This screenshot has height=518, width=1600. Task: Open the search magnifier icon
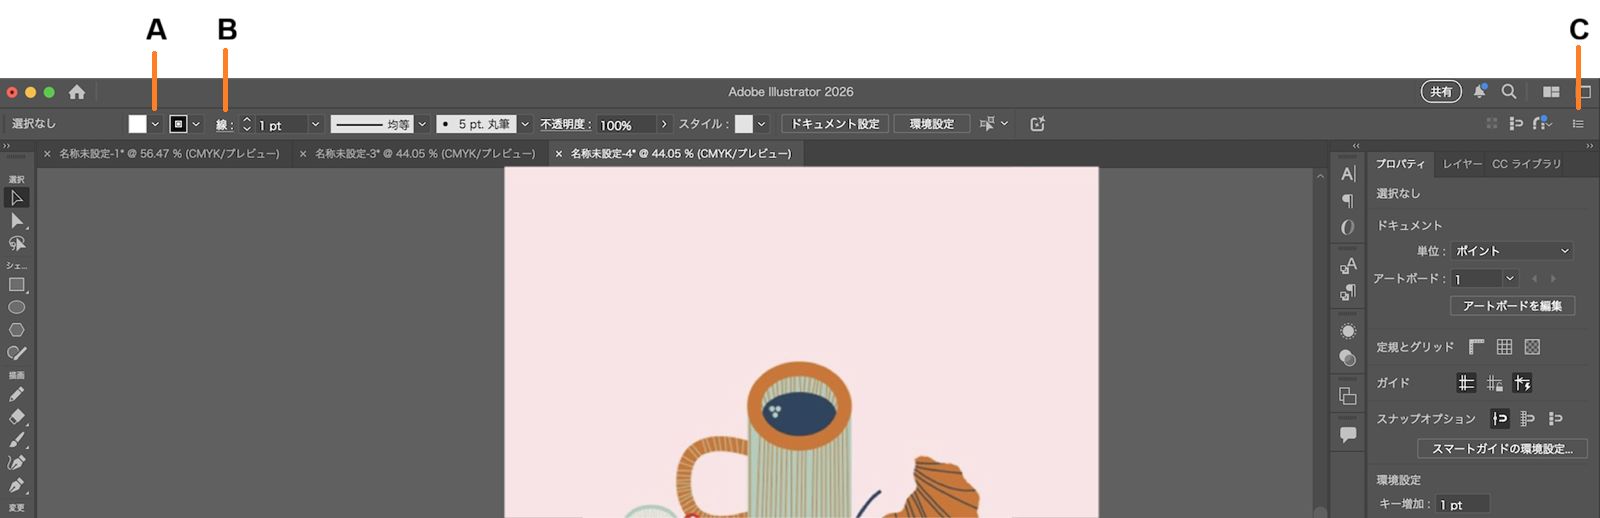pos(1509,91)
